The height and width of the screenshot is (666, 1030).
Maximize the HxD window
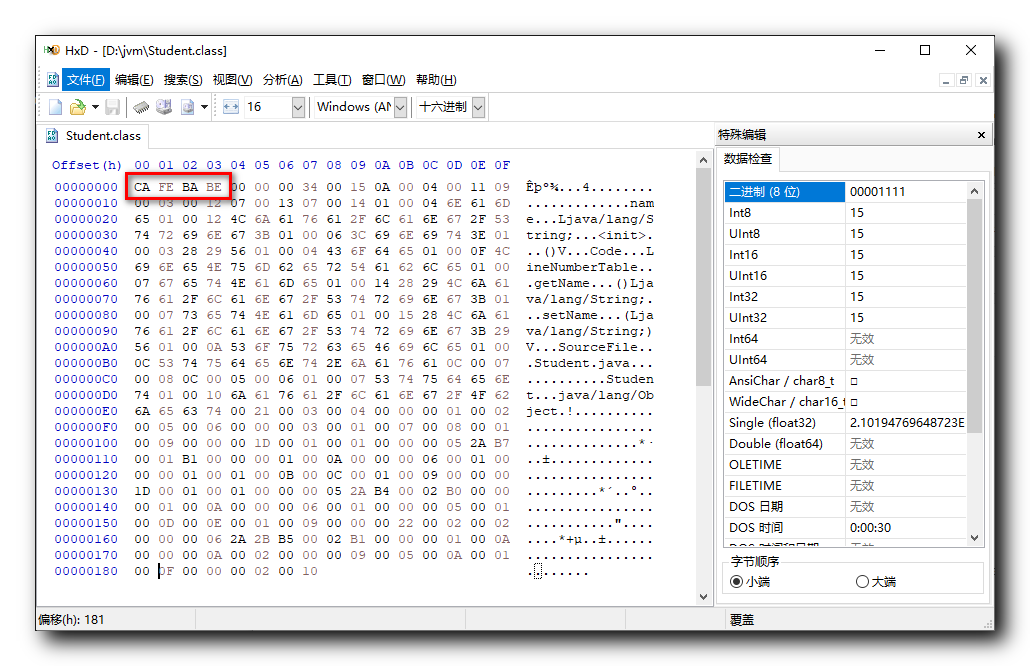click(x=925, y=51)
